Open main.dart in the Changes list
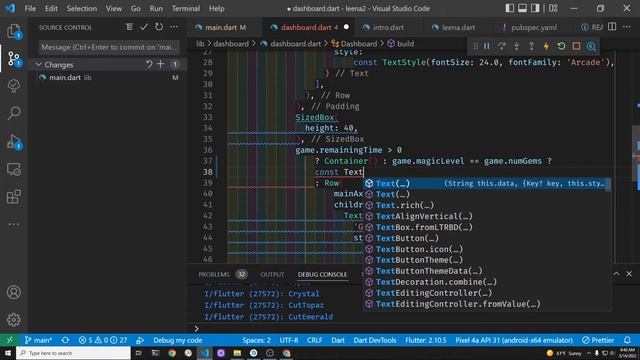640x360 pixels. click(108, 77)
